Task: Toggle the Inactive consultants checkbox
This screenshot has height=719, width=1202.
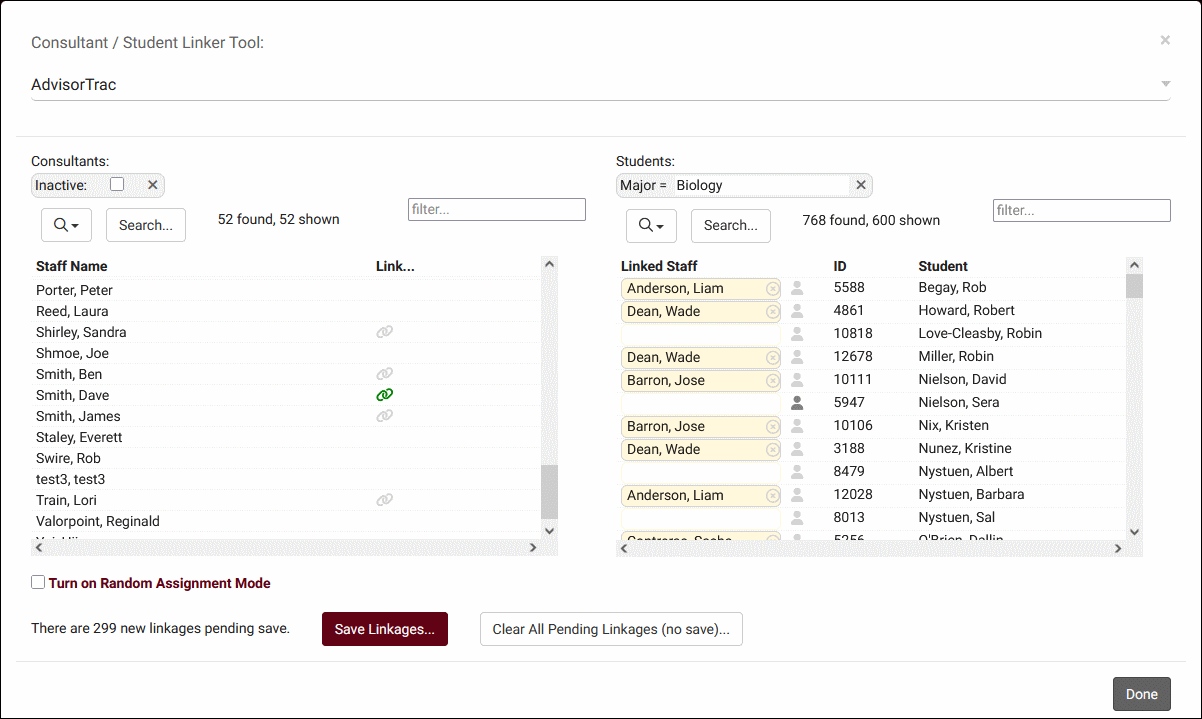Action: pyautogui.click(x=117, y=184)
